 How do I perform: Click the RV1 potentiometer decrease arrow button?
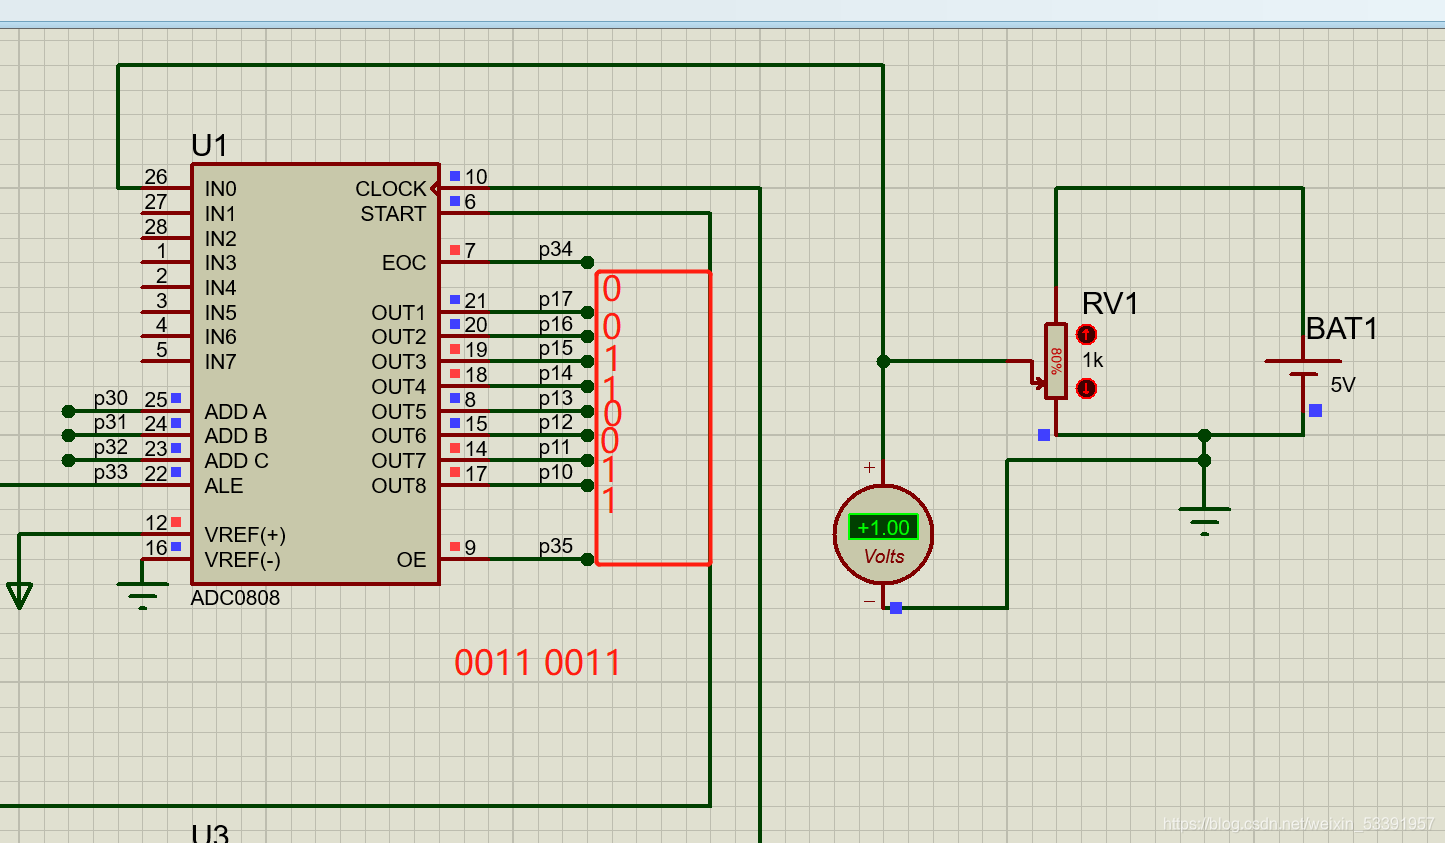(x=1086, y=388)
